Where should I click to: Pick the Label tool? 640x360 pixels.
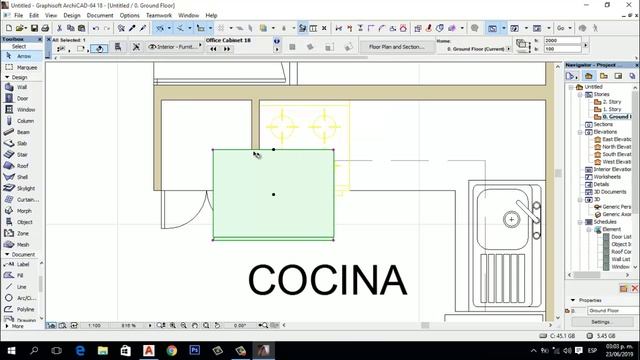click(19, 264)
